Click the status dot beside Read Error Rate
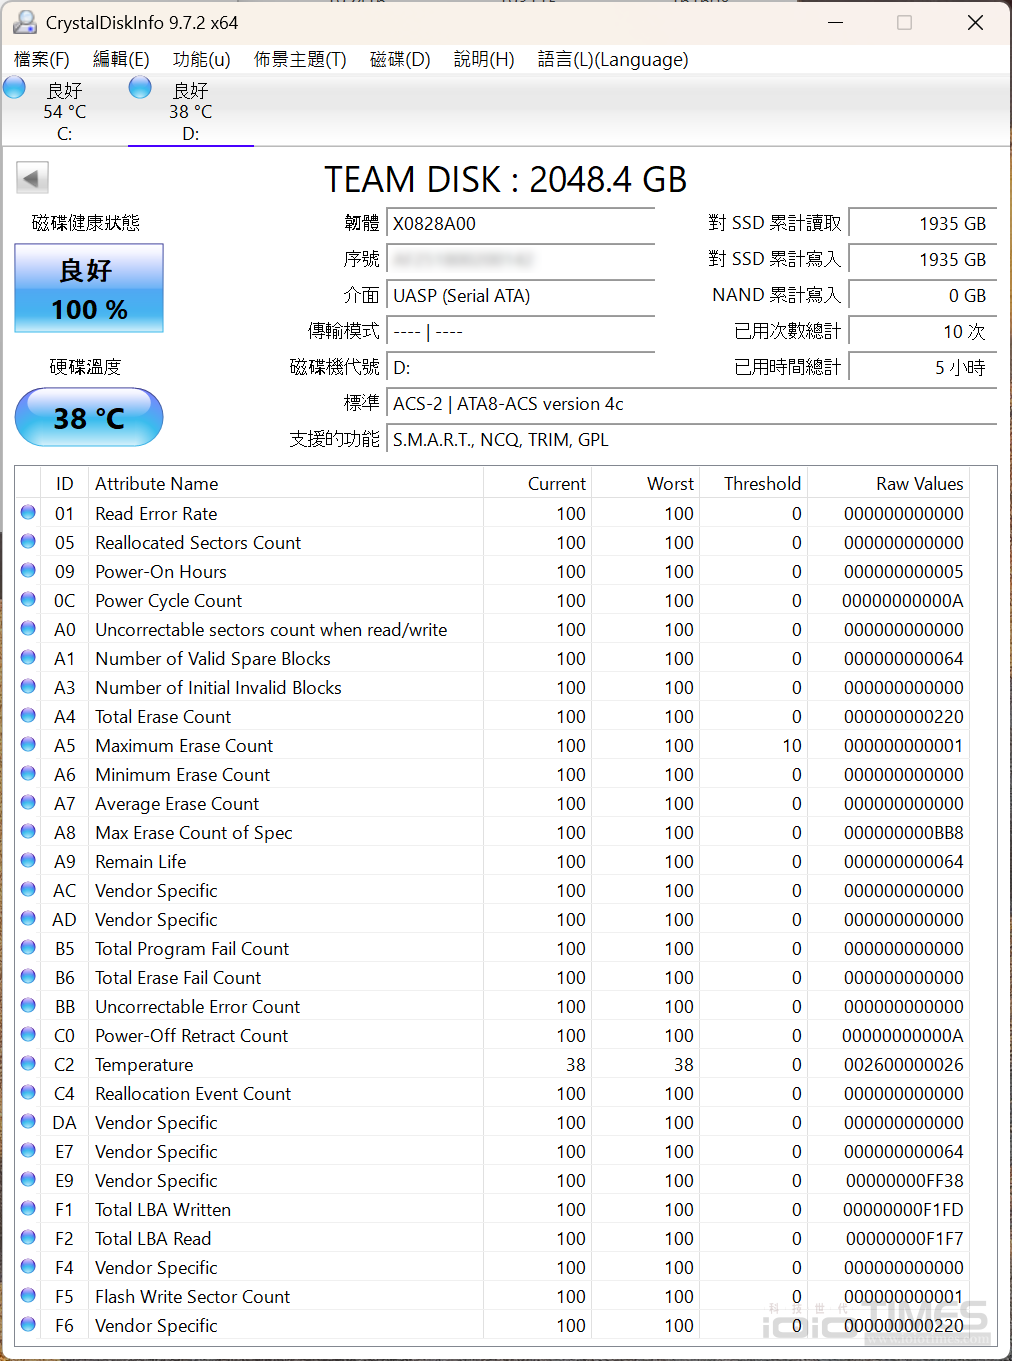Screen dimensions: 1012x1361 [x=27, y=513]
